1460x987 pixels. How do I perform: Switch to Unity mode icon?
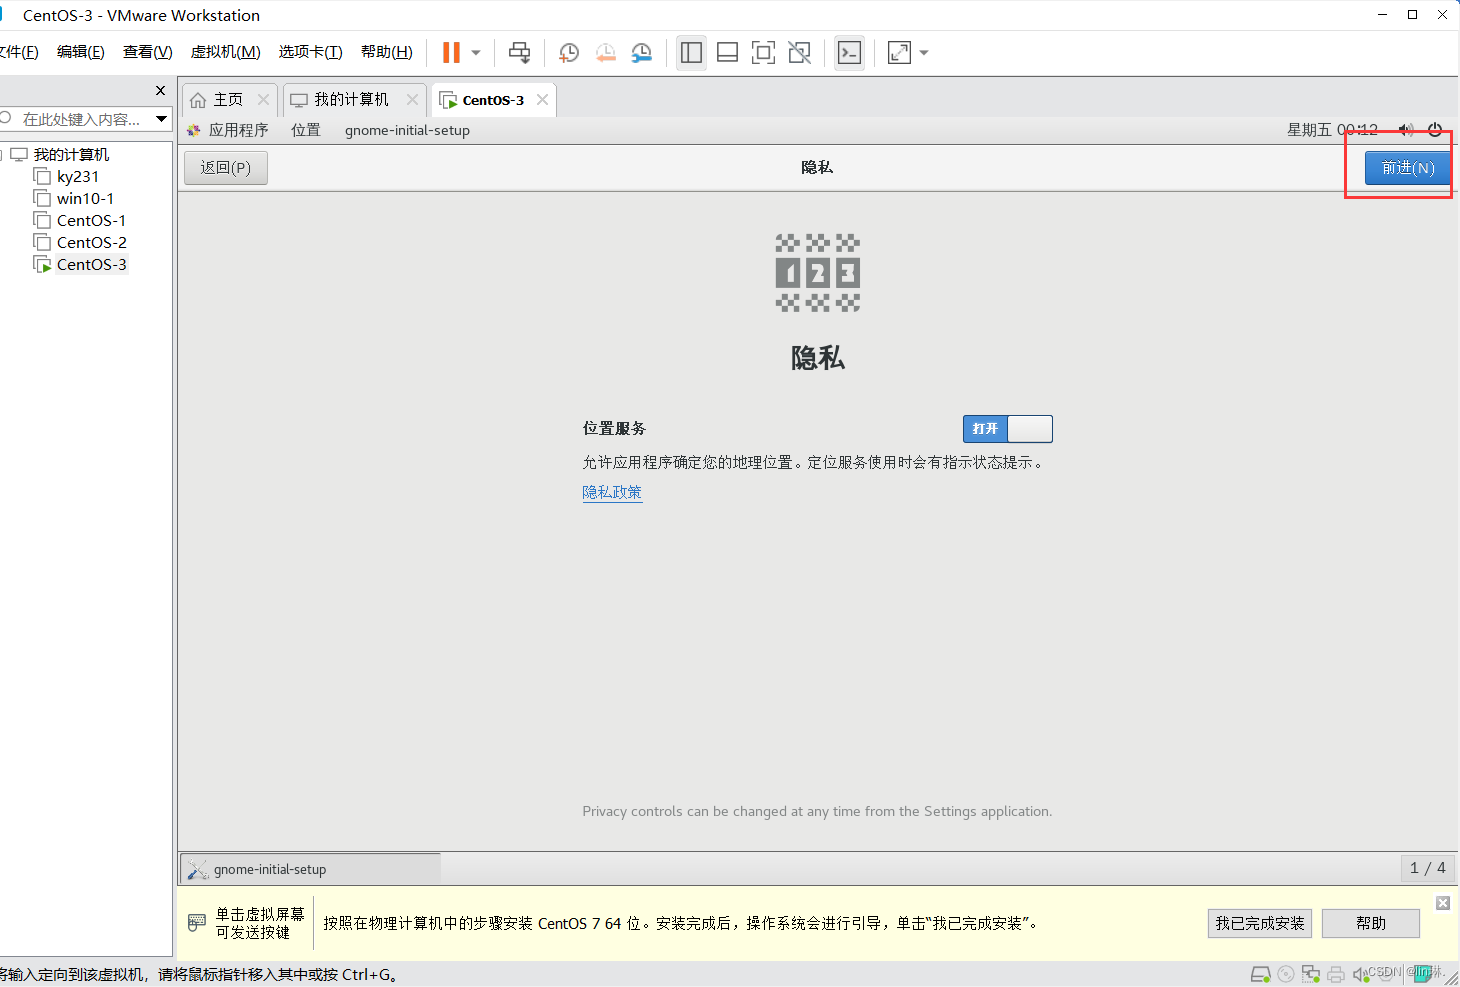pyautogui.click(x=800, y=53)
